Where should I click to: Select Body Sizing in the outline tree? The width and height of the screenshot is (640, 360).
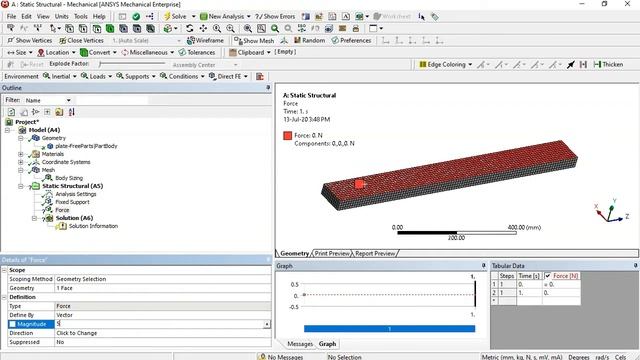tap(69, 178)
